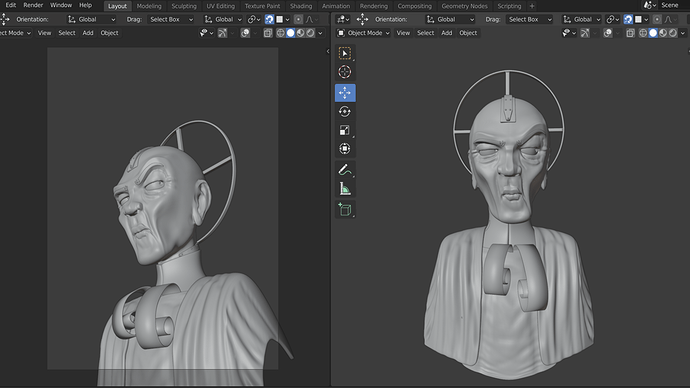Toggle gizmo display in the right viewport
The image size is (690, 388).
[584, 33]
